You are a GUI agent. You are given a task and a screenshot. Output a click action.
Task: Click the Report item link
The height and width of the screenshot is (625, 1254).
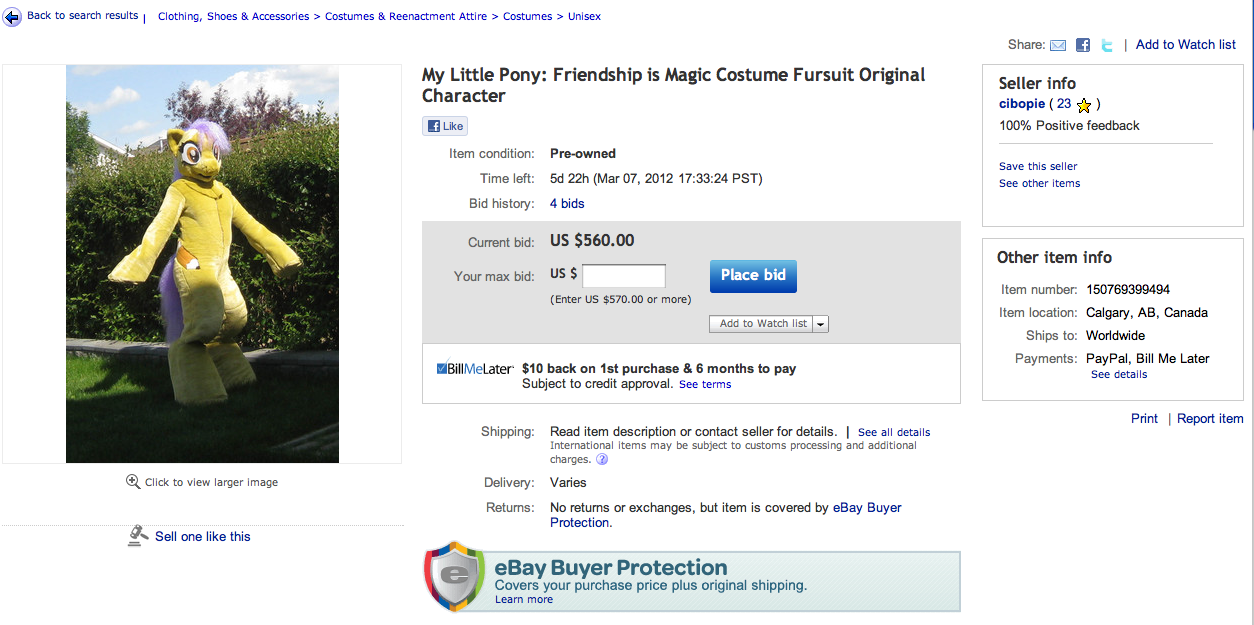tap(1210, 419)
